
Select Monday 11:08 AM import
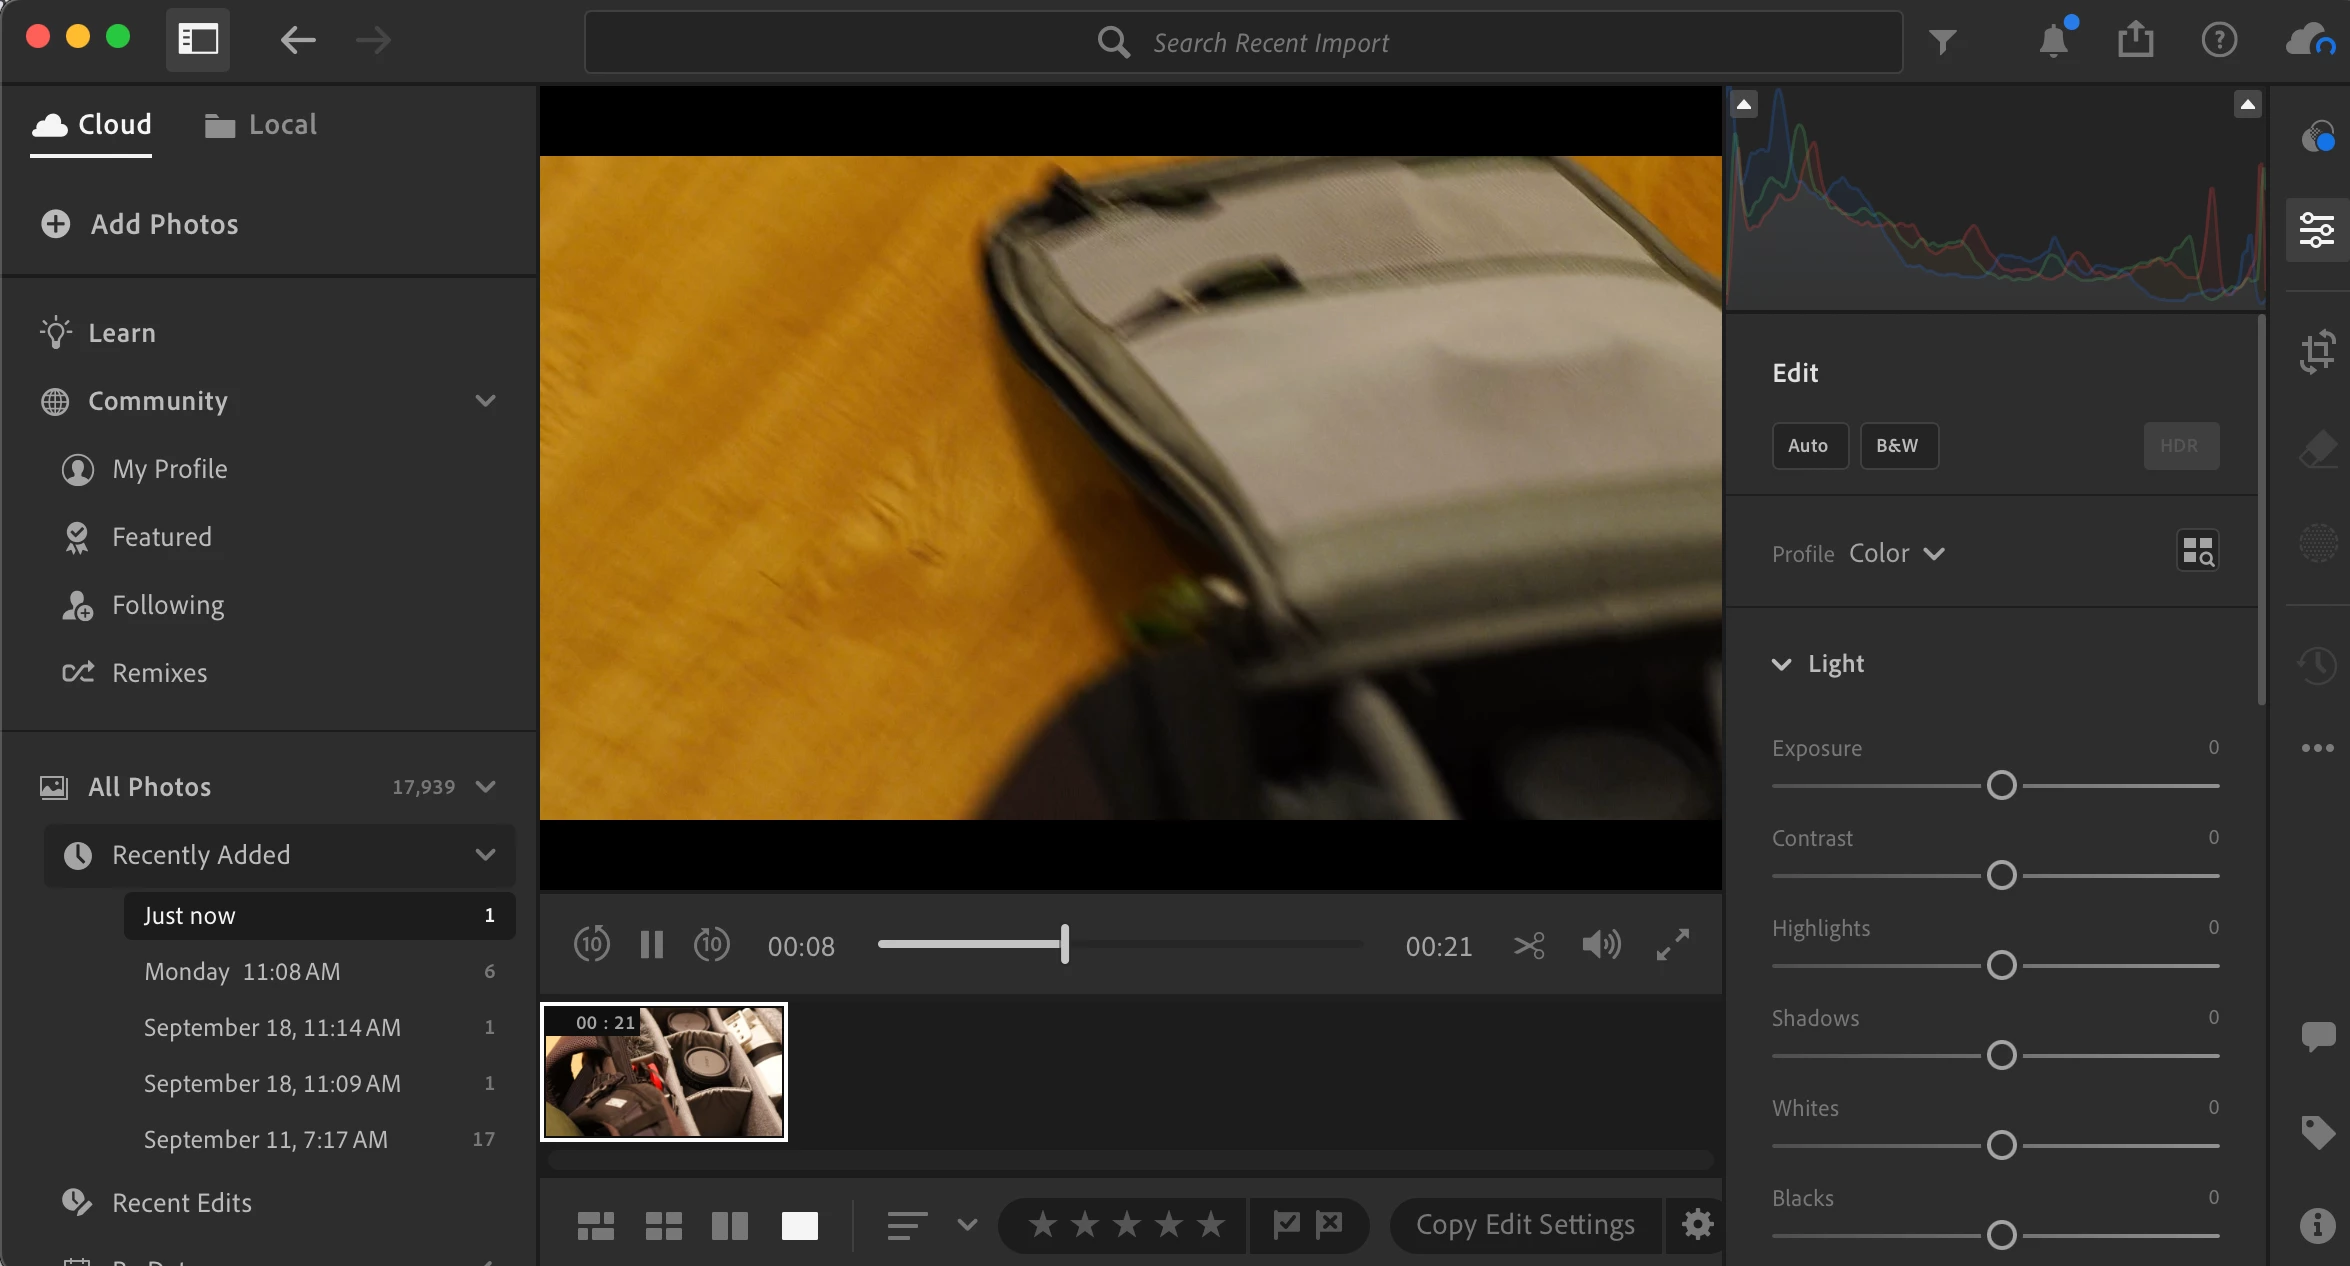242,971
